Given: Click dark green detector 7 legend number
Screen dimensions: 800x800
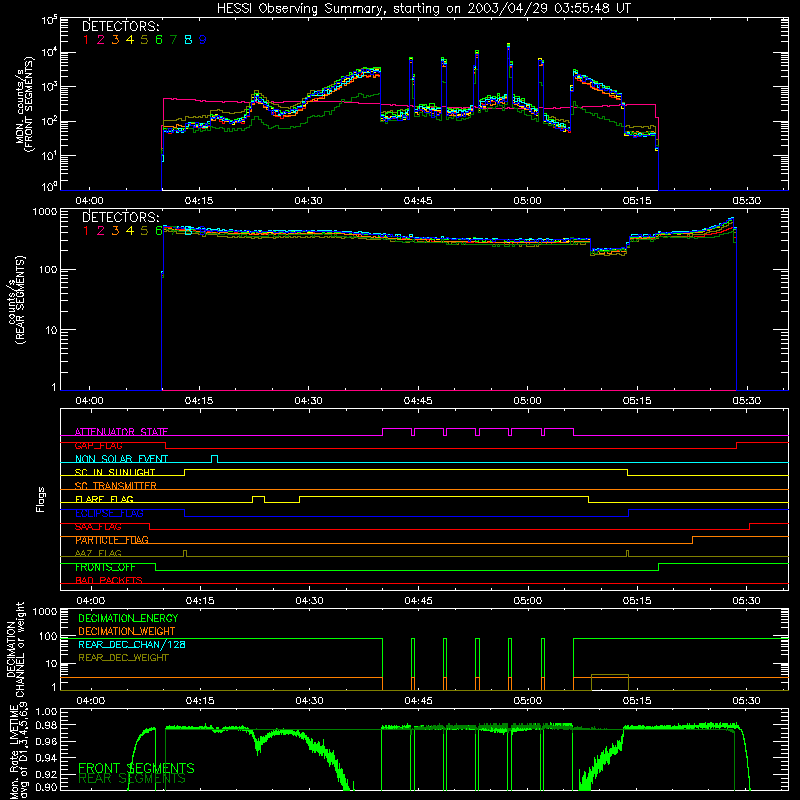Looking at the screenshot, I should tap(173, 40).
